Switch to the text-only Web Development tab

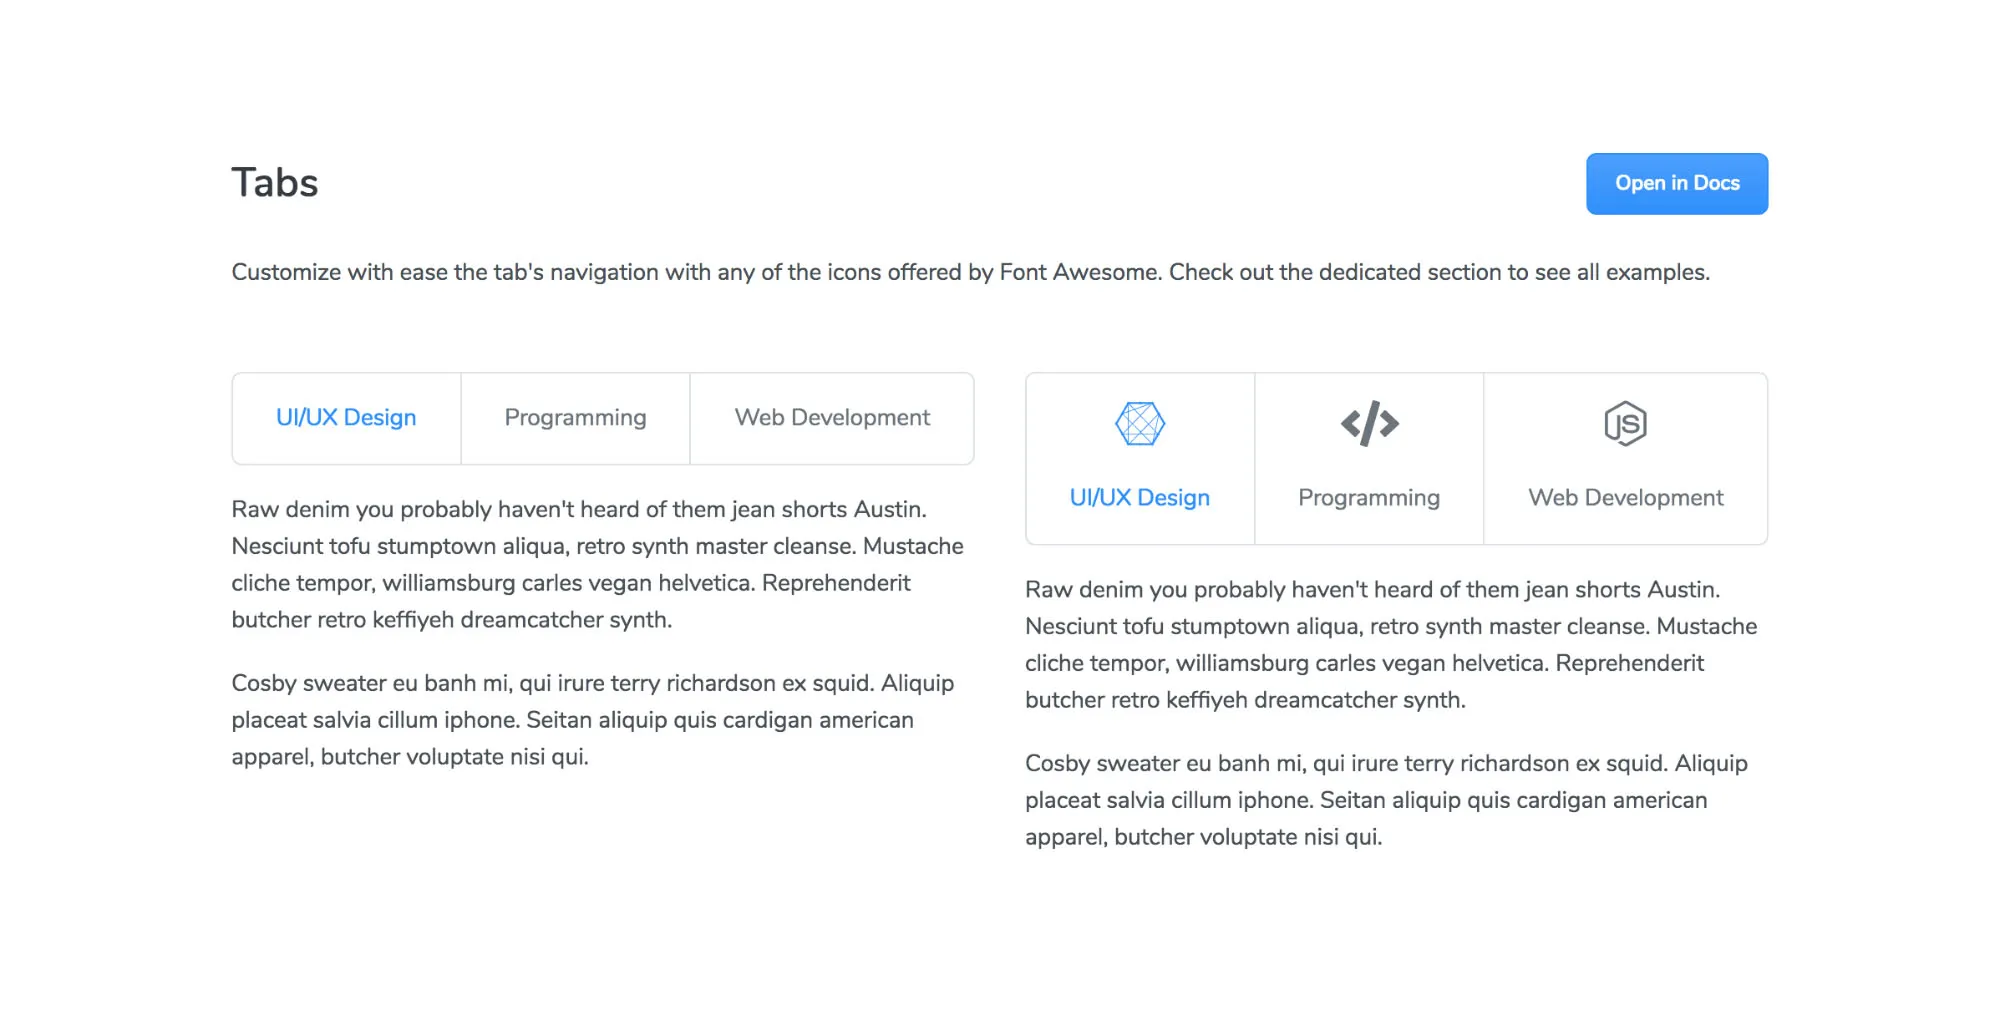click(x=832, y=418)
